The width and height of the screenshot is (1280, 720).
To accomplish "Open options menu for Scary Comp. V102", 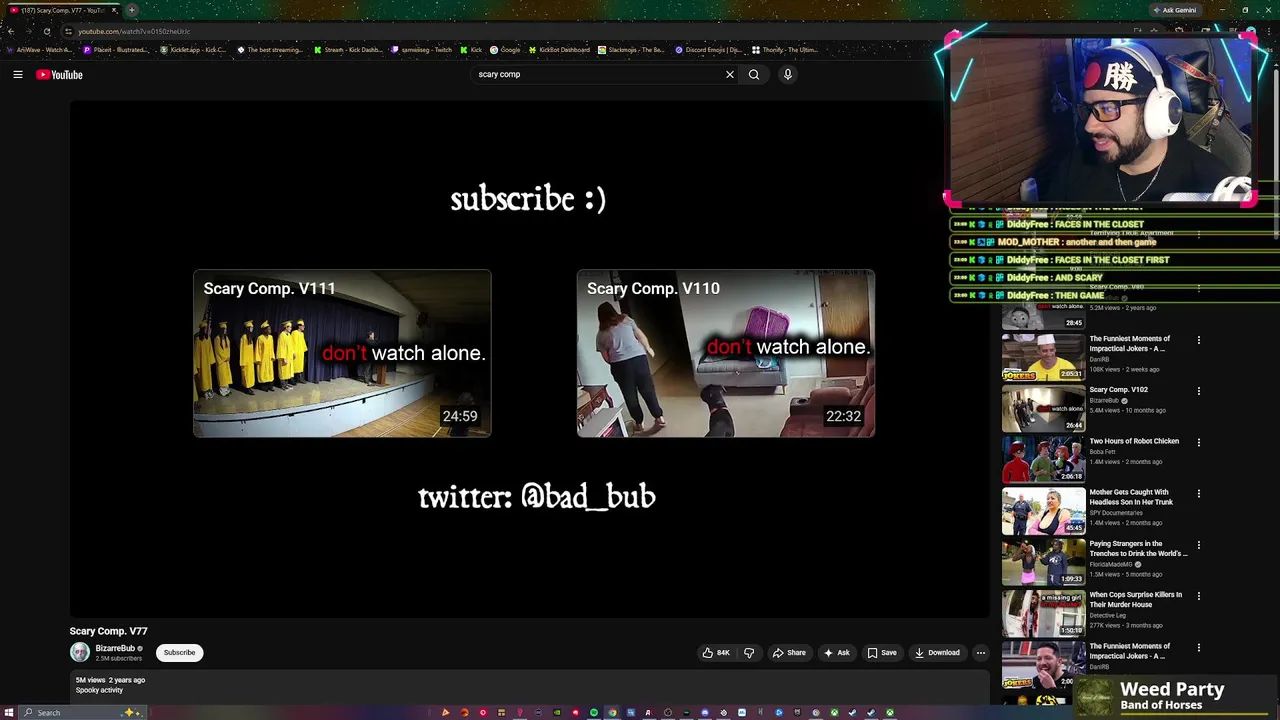I will coord(1199,391).
